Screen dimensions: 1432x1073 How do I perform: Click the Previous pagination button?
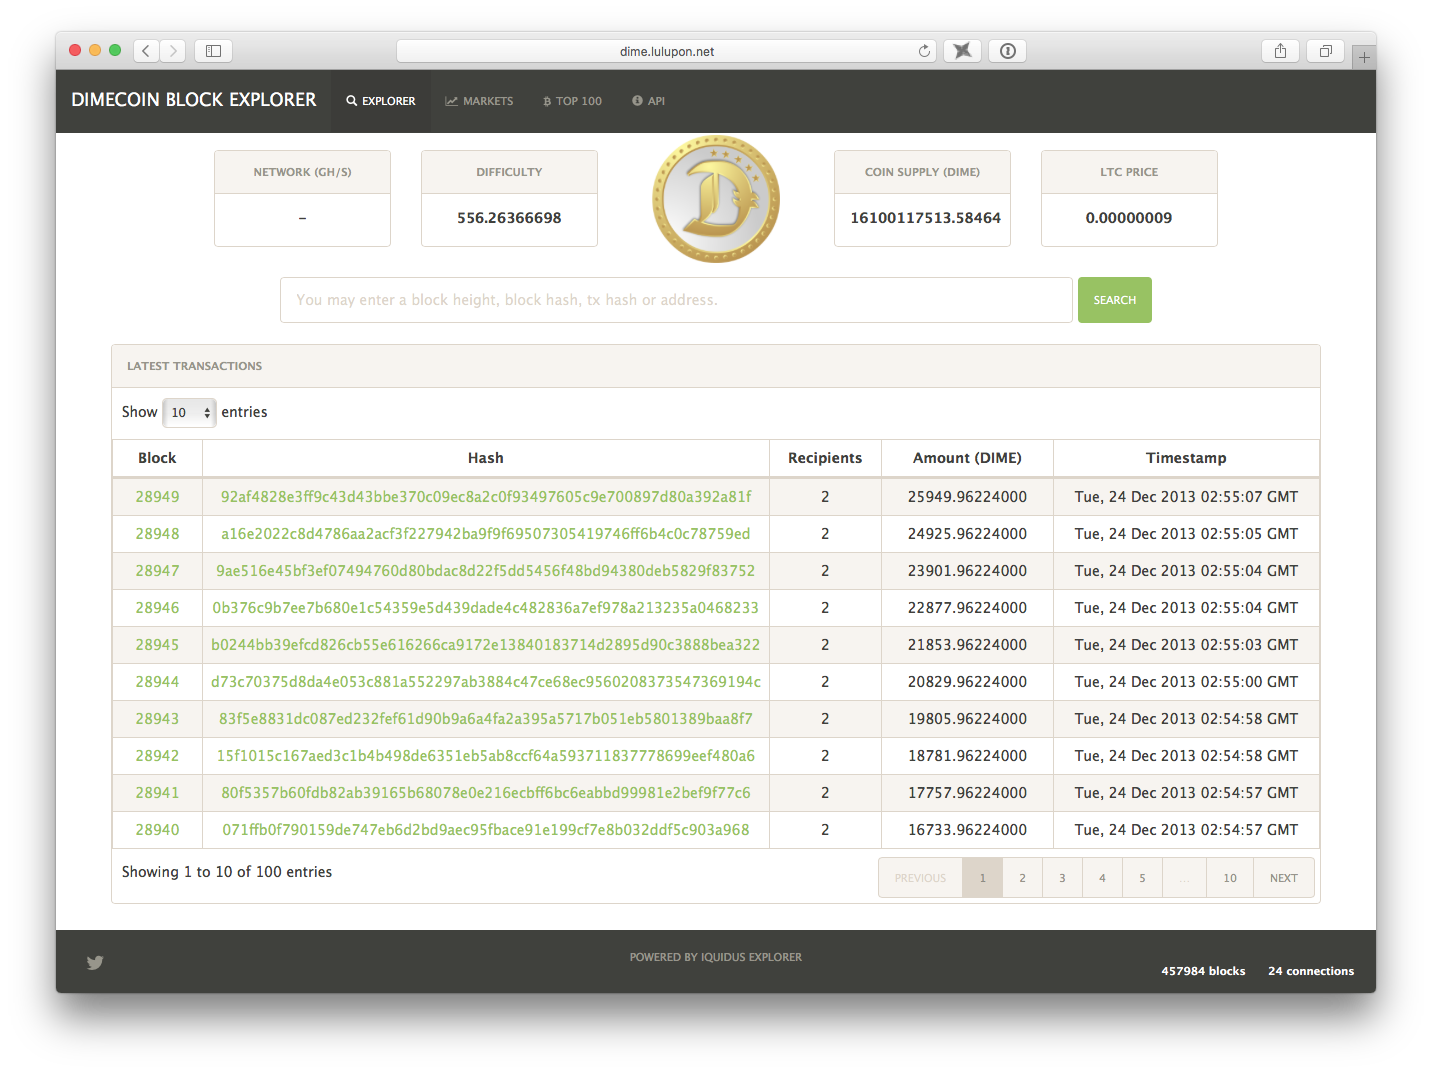(920, 878)
